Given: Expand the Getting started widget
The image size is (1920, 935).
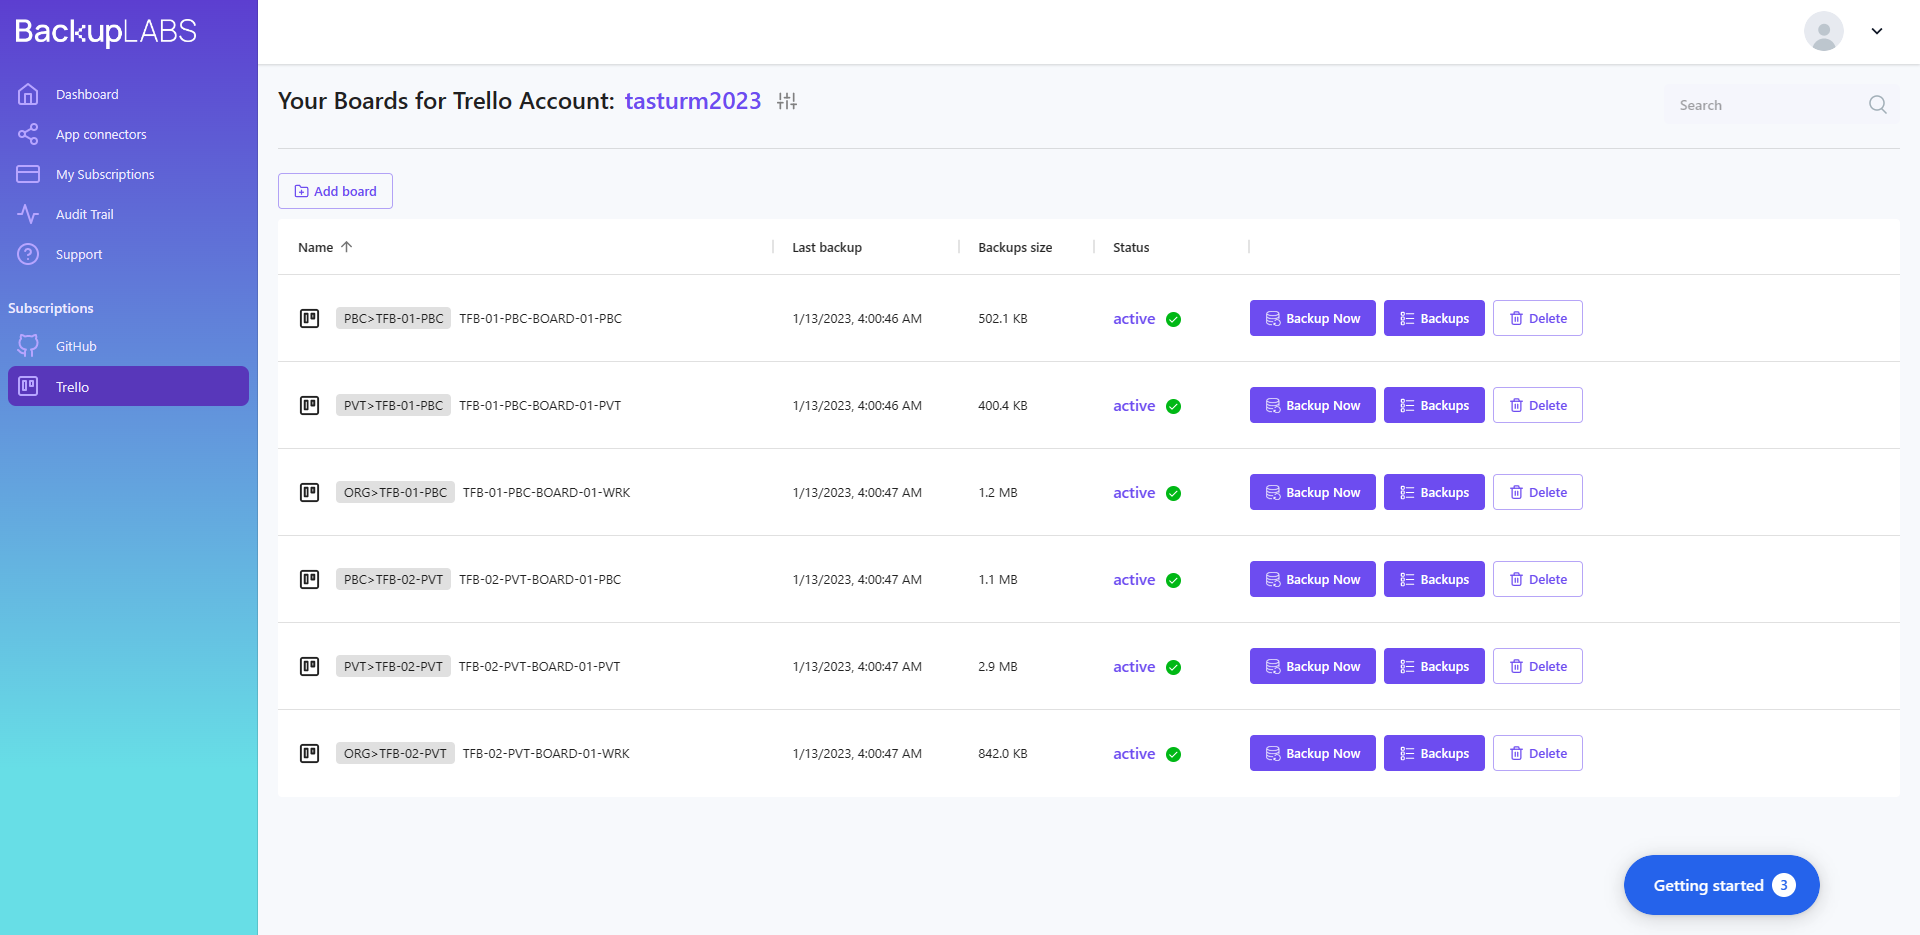Looking at the screenshot, I should click(1721, 885).
